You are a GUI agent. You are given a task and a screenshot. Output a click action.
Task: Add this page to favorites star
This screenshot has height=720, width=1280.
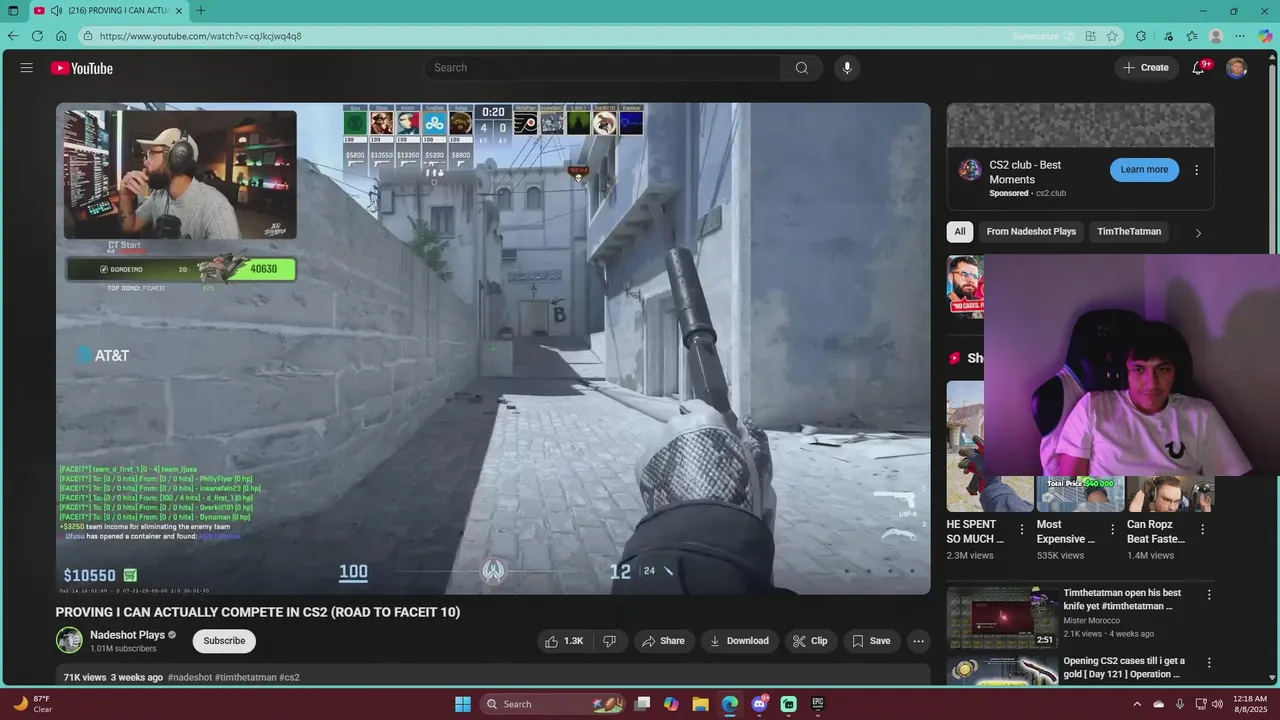tap(1112, 36)
